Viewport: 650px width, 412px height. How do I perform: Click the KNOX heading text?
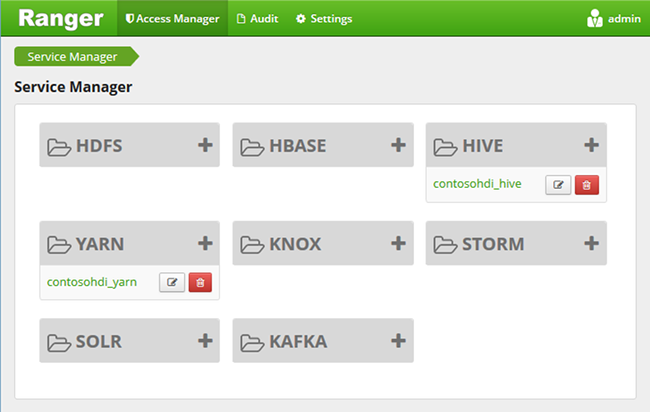coord(295,244)
